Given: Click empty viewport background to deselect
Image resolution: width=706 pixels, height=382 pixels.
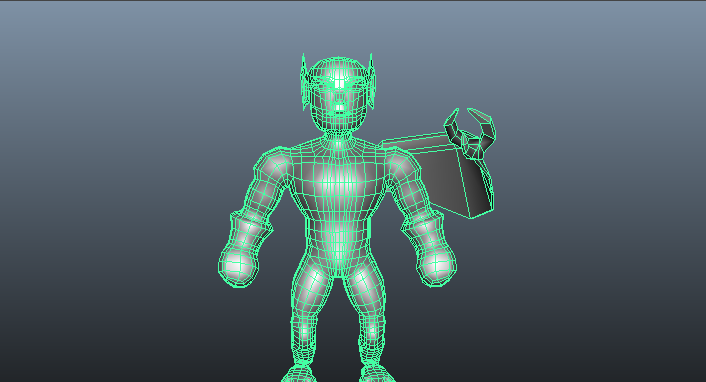Looking at the screenshot, I should 113,180.
